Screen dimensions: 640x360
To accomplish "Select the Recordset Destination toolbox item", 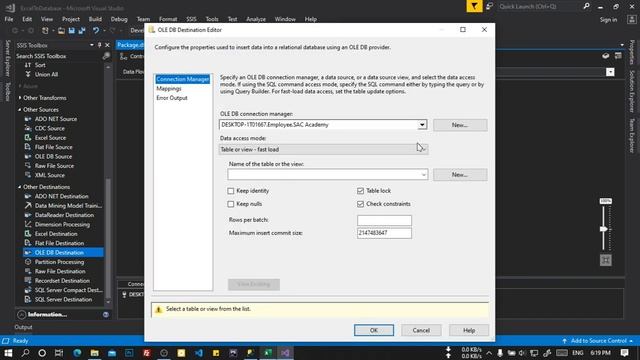I will [x=62, y=281].
